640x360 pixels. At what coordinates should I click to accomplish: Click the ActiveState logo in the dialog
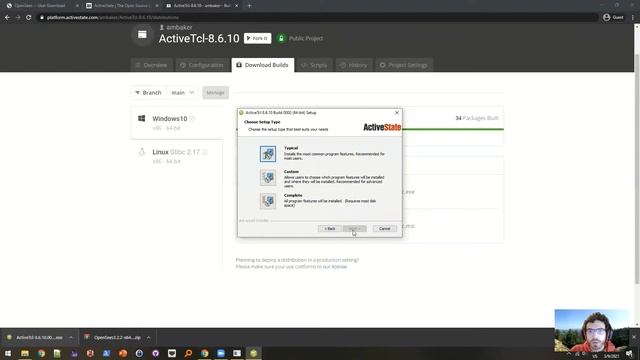coord(382,127)
